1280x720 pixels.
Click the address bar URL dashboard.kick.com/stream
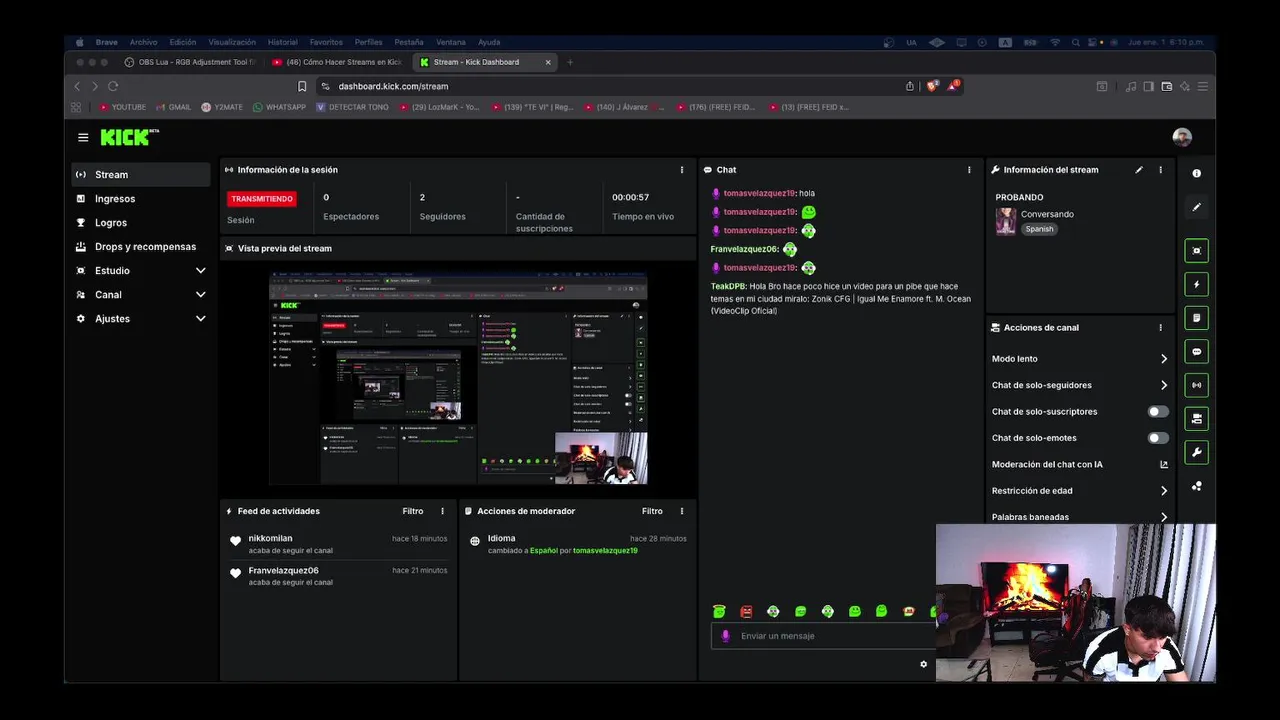393,86
